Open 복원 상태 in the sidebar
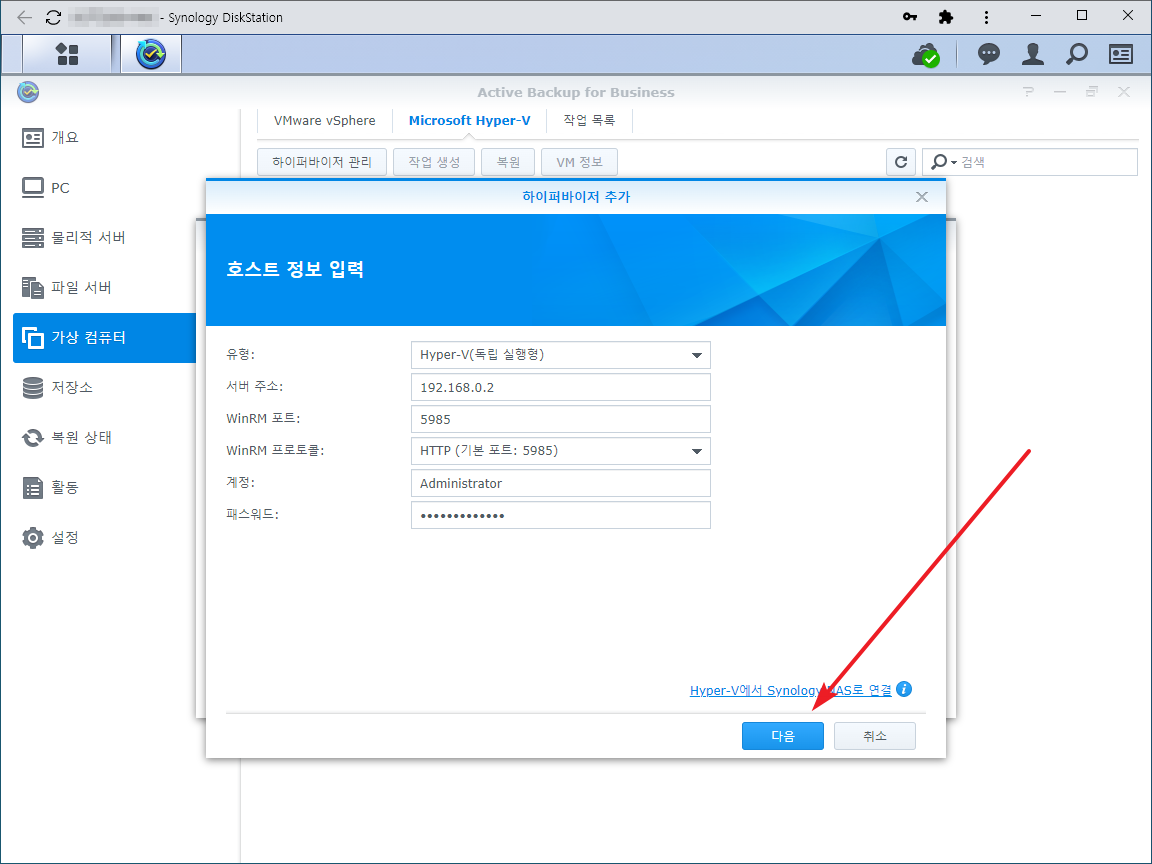Image resolution: width=1152 pixels, height=864 pixels. pos(67,437)
